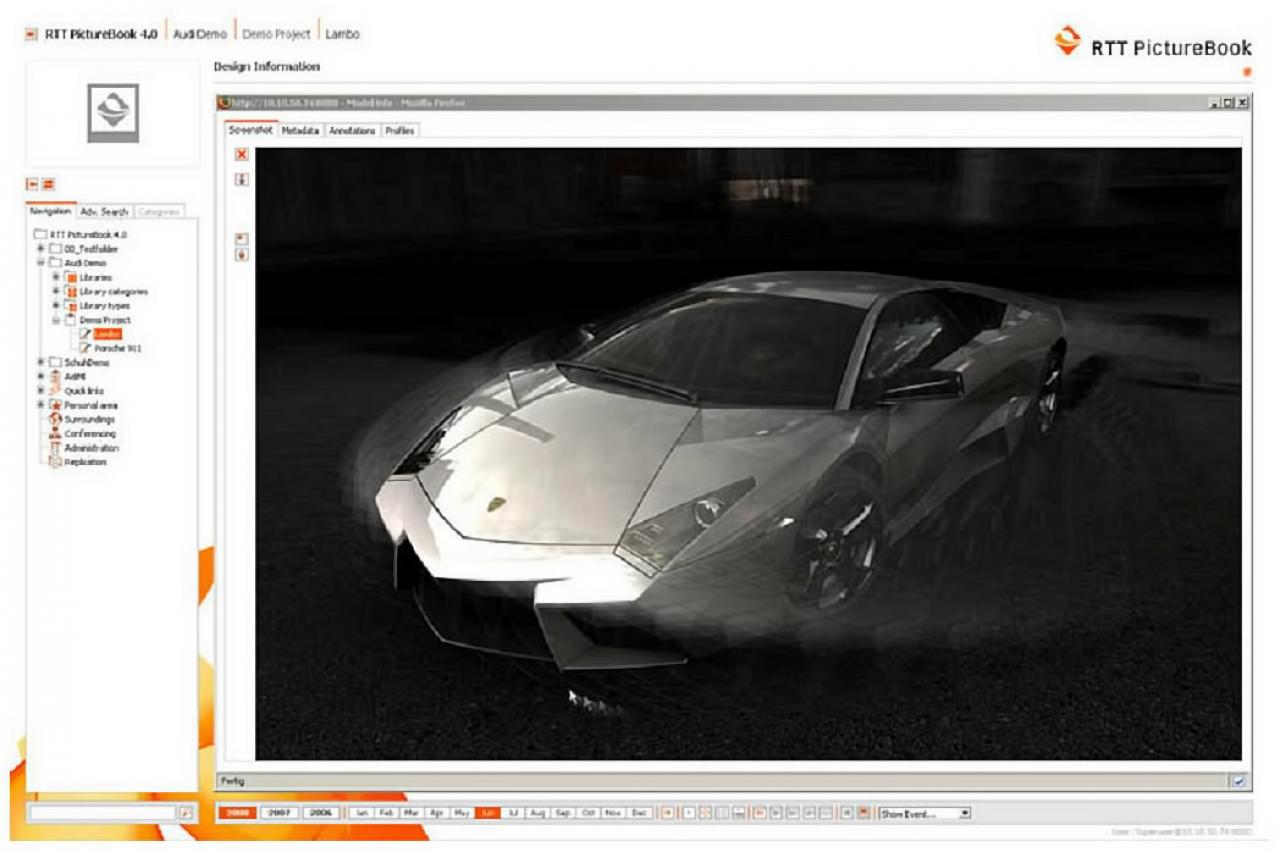The image size is (1280, 852).
Task: Select the Screenshot tab
Action: (x=251, y=130)
